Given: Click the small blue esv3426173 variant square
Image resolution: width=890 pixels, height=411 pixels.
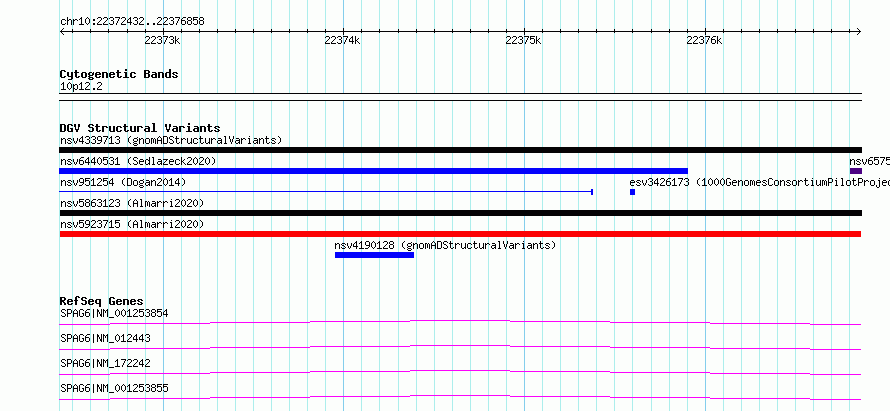Looking at the screenshot, I should tap(632, 192).
